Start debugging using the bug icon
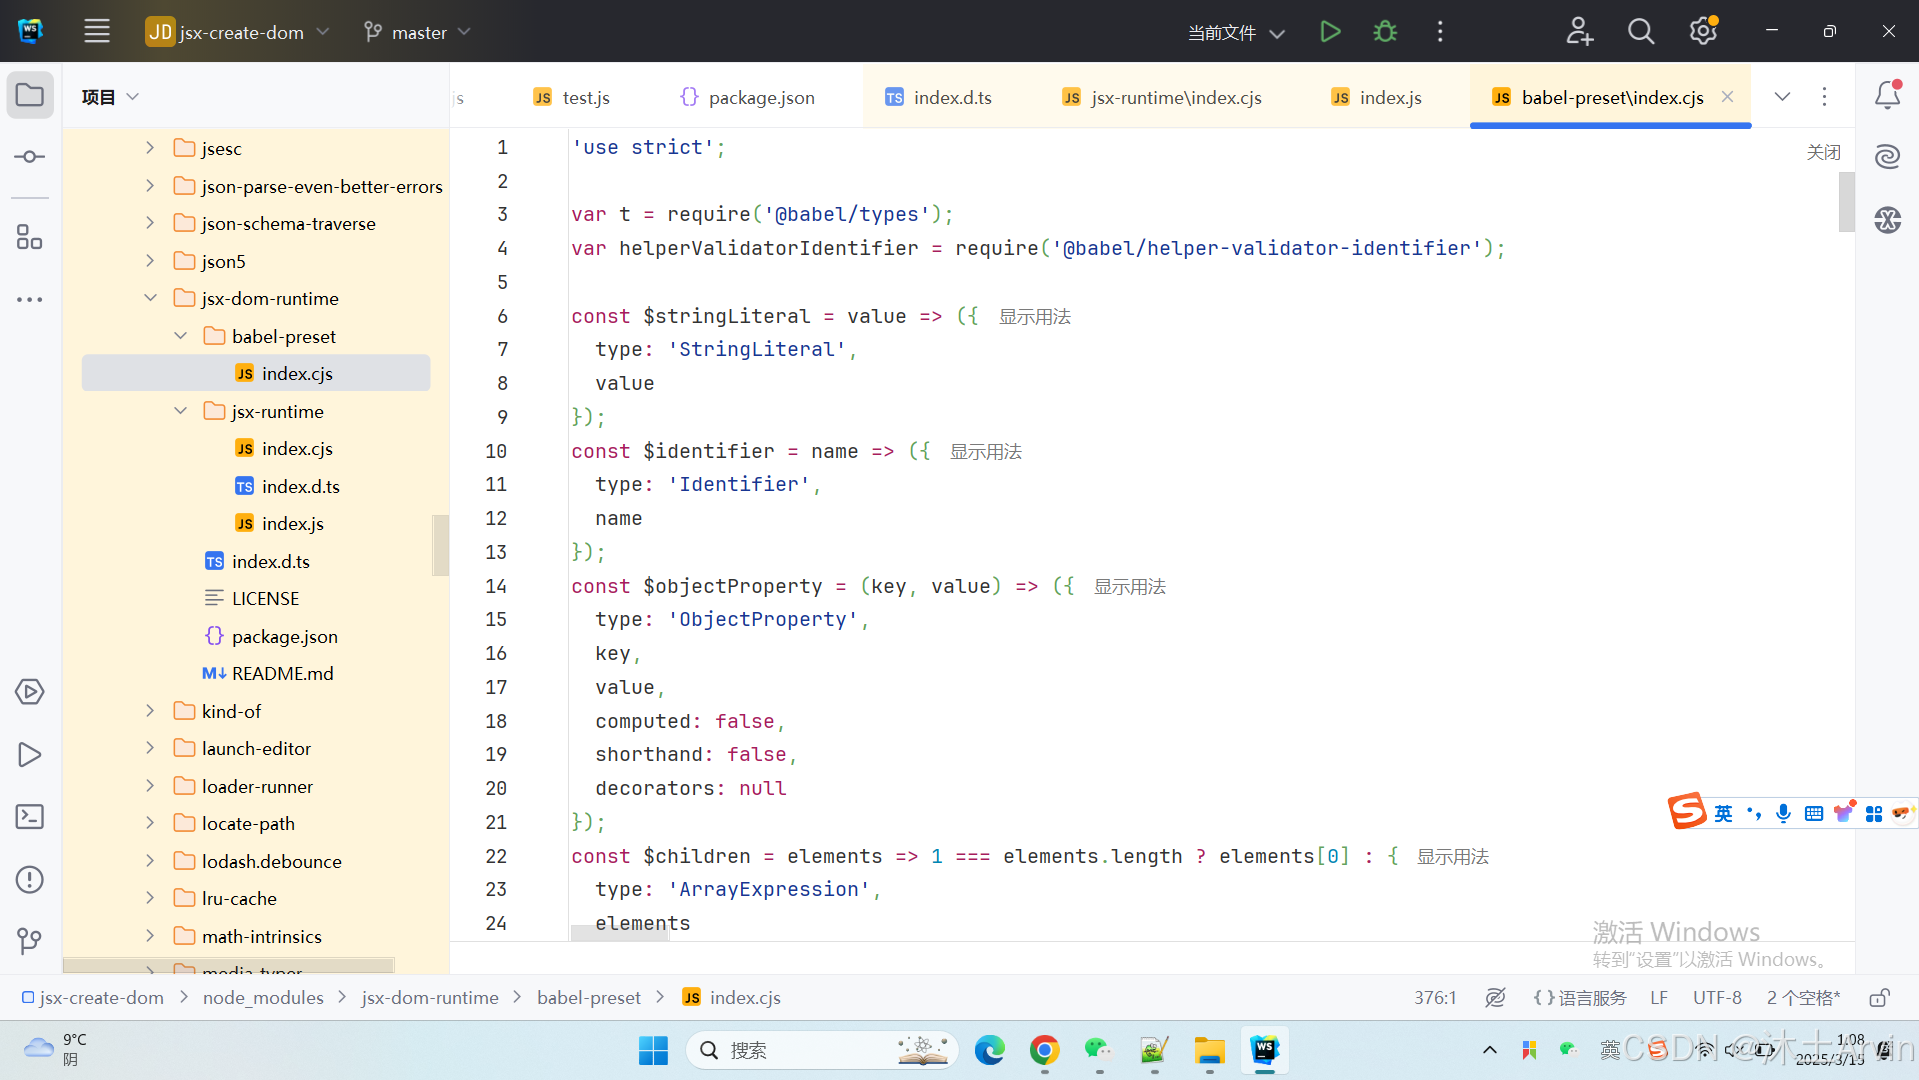Viewport: 1919px width, 1080px height. tap(1384, 31)
